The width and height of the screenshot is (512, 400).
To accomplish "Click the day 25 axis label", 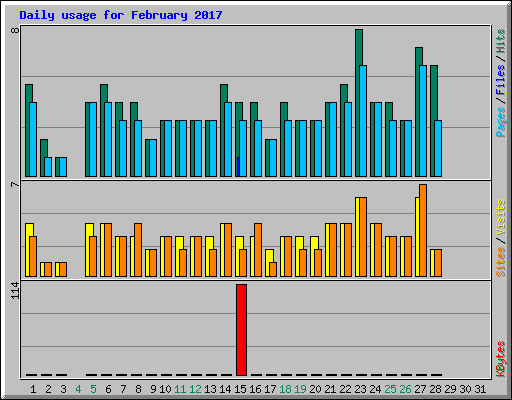I will (x=390, y=389).
